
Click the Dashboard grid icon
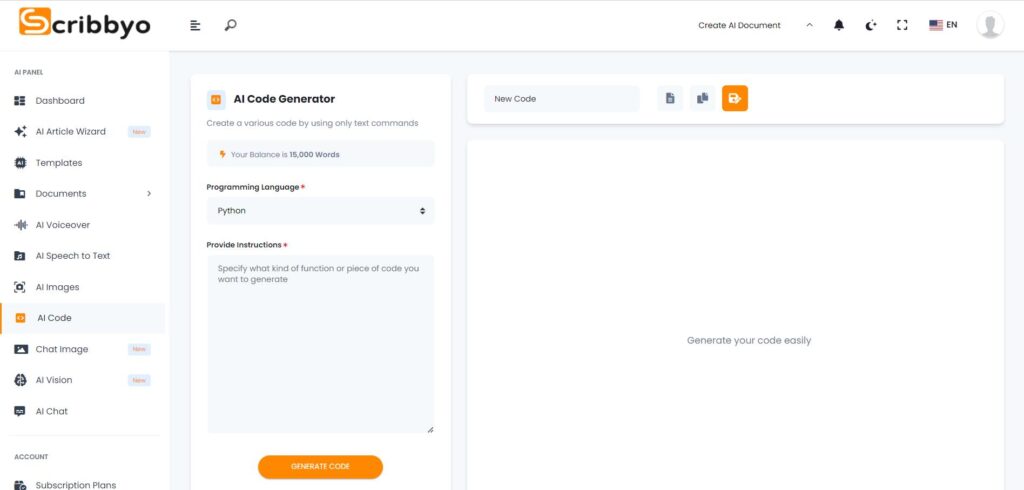[x=20, y=101]
